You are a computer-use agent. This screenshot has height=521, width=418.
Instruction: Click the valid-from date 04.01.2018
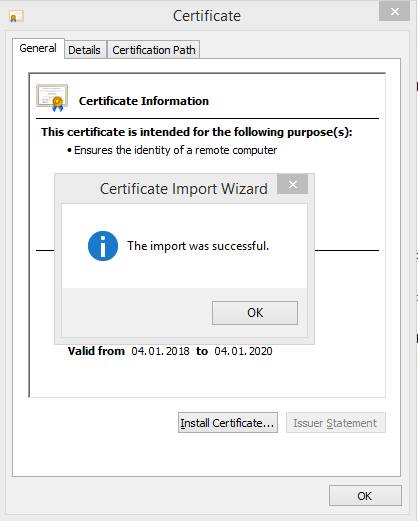(x=160, y=351)
